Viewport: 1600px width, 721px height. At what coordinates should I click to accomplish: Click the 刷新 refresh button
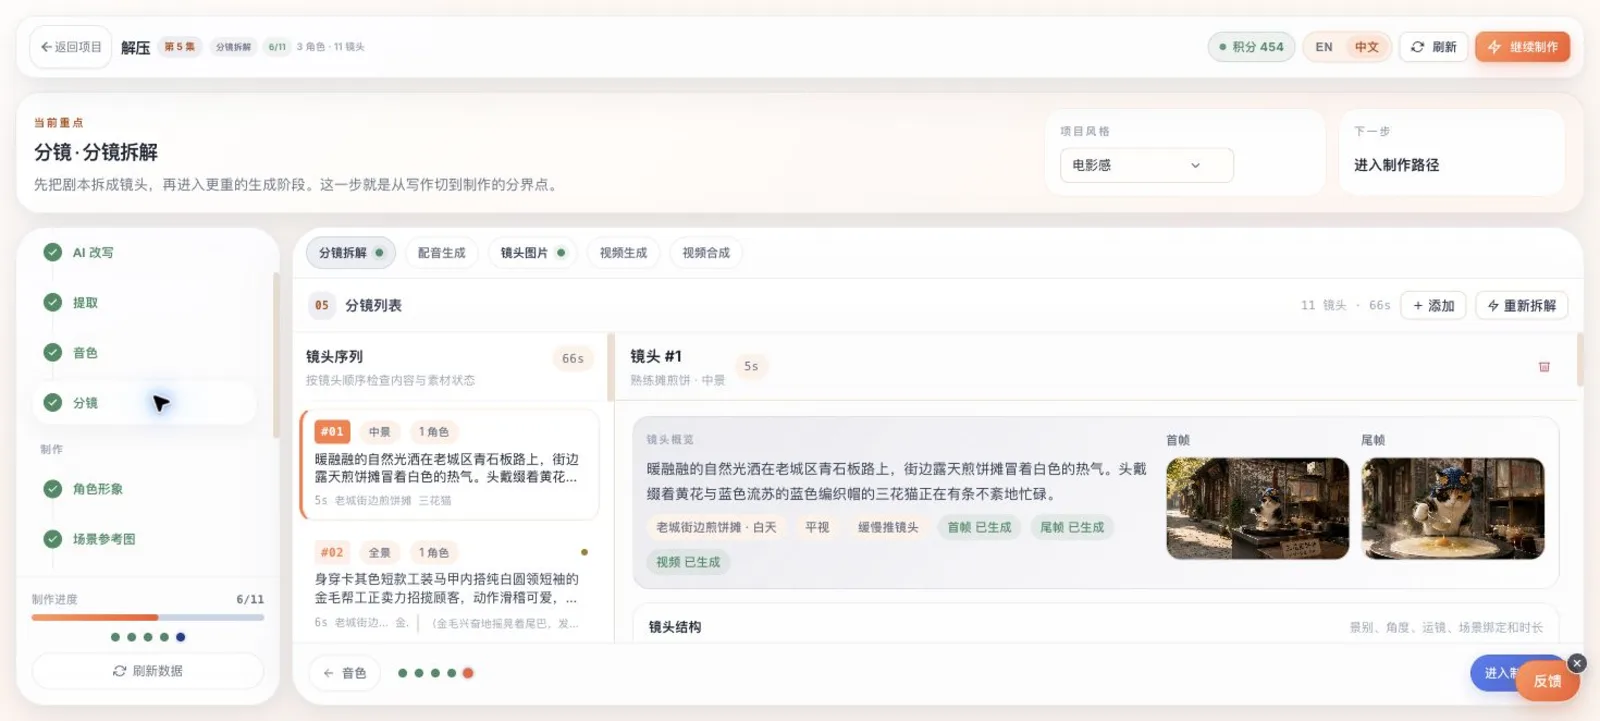(x=1433, y=47)
